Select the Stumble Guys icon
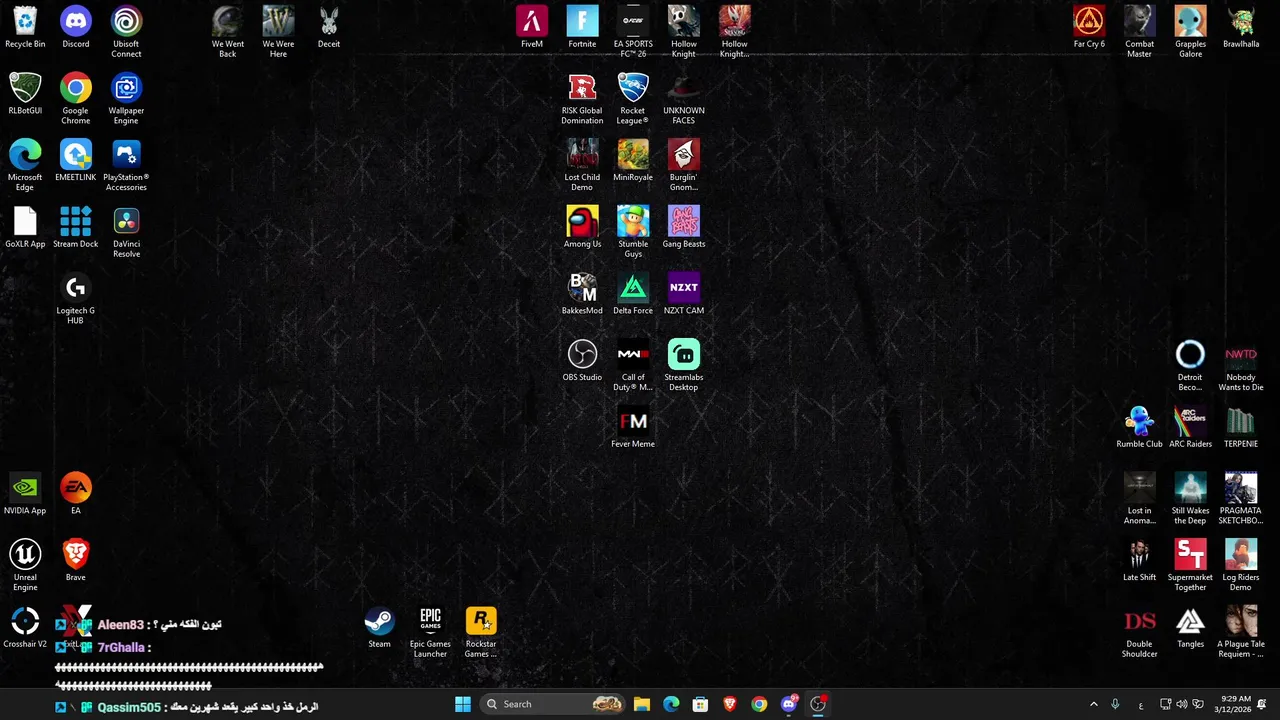The image size is (1280, 720). [x=633, y=233]
